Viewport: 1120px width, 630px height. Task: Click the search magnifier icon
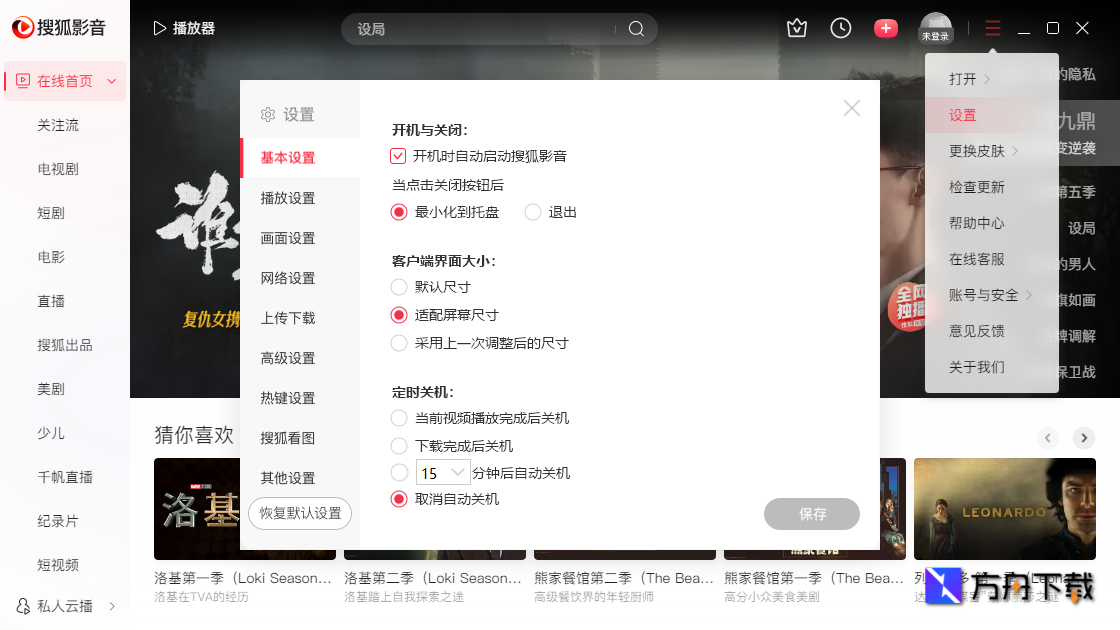pyautogui.click(x=636, y=29)
